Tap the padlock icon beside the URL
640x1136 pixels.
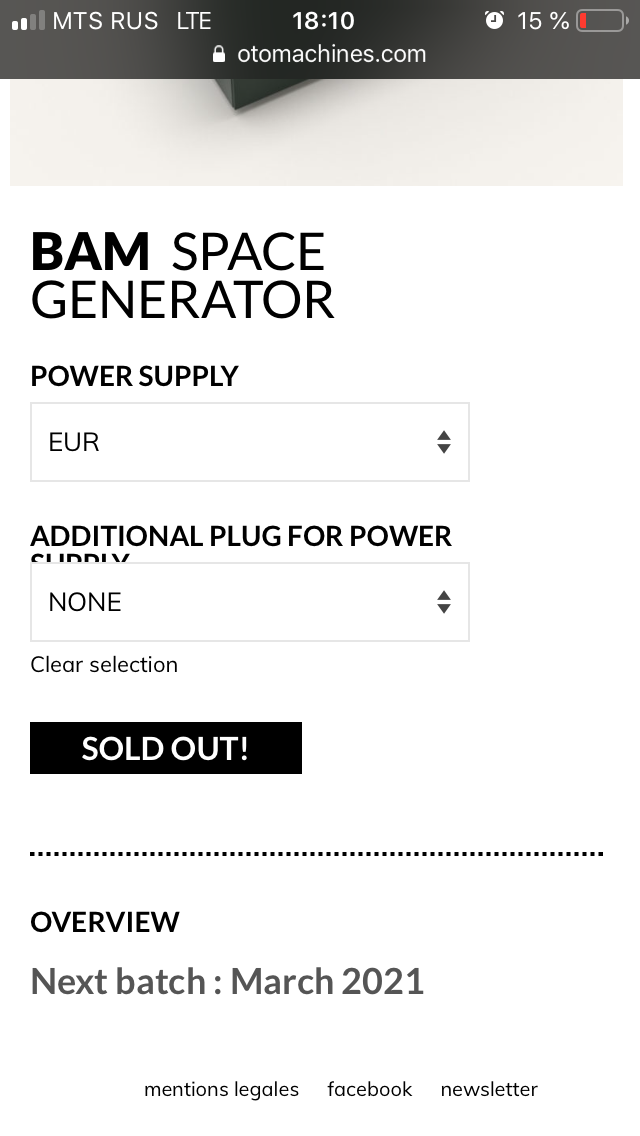tap(220, 55)
